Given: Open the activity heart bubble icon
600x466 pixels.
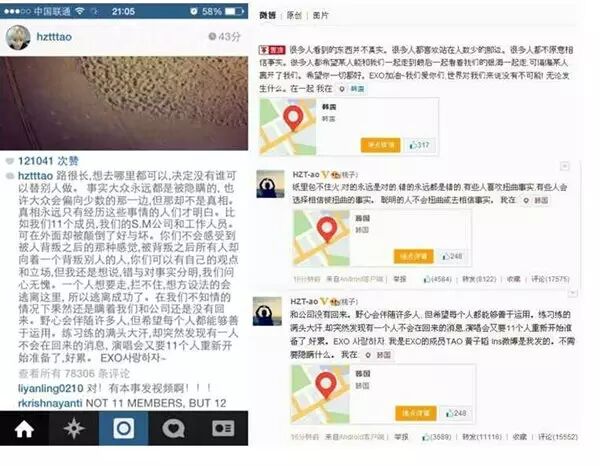Looking at the screenshot, I should click(173, 429).
